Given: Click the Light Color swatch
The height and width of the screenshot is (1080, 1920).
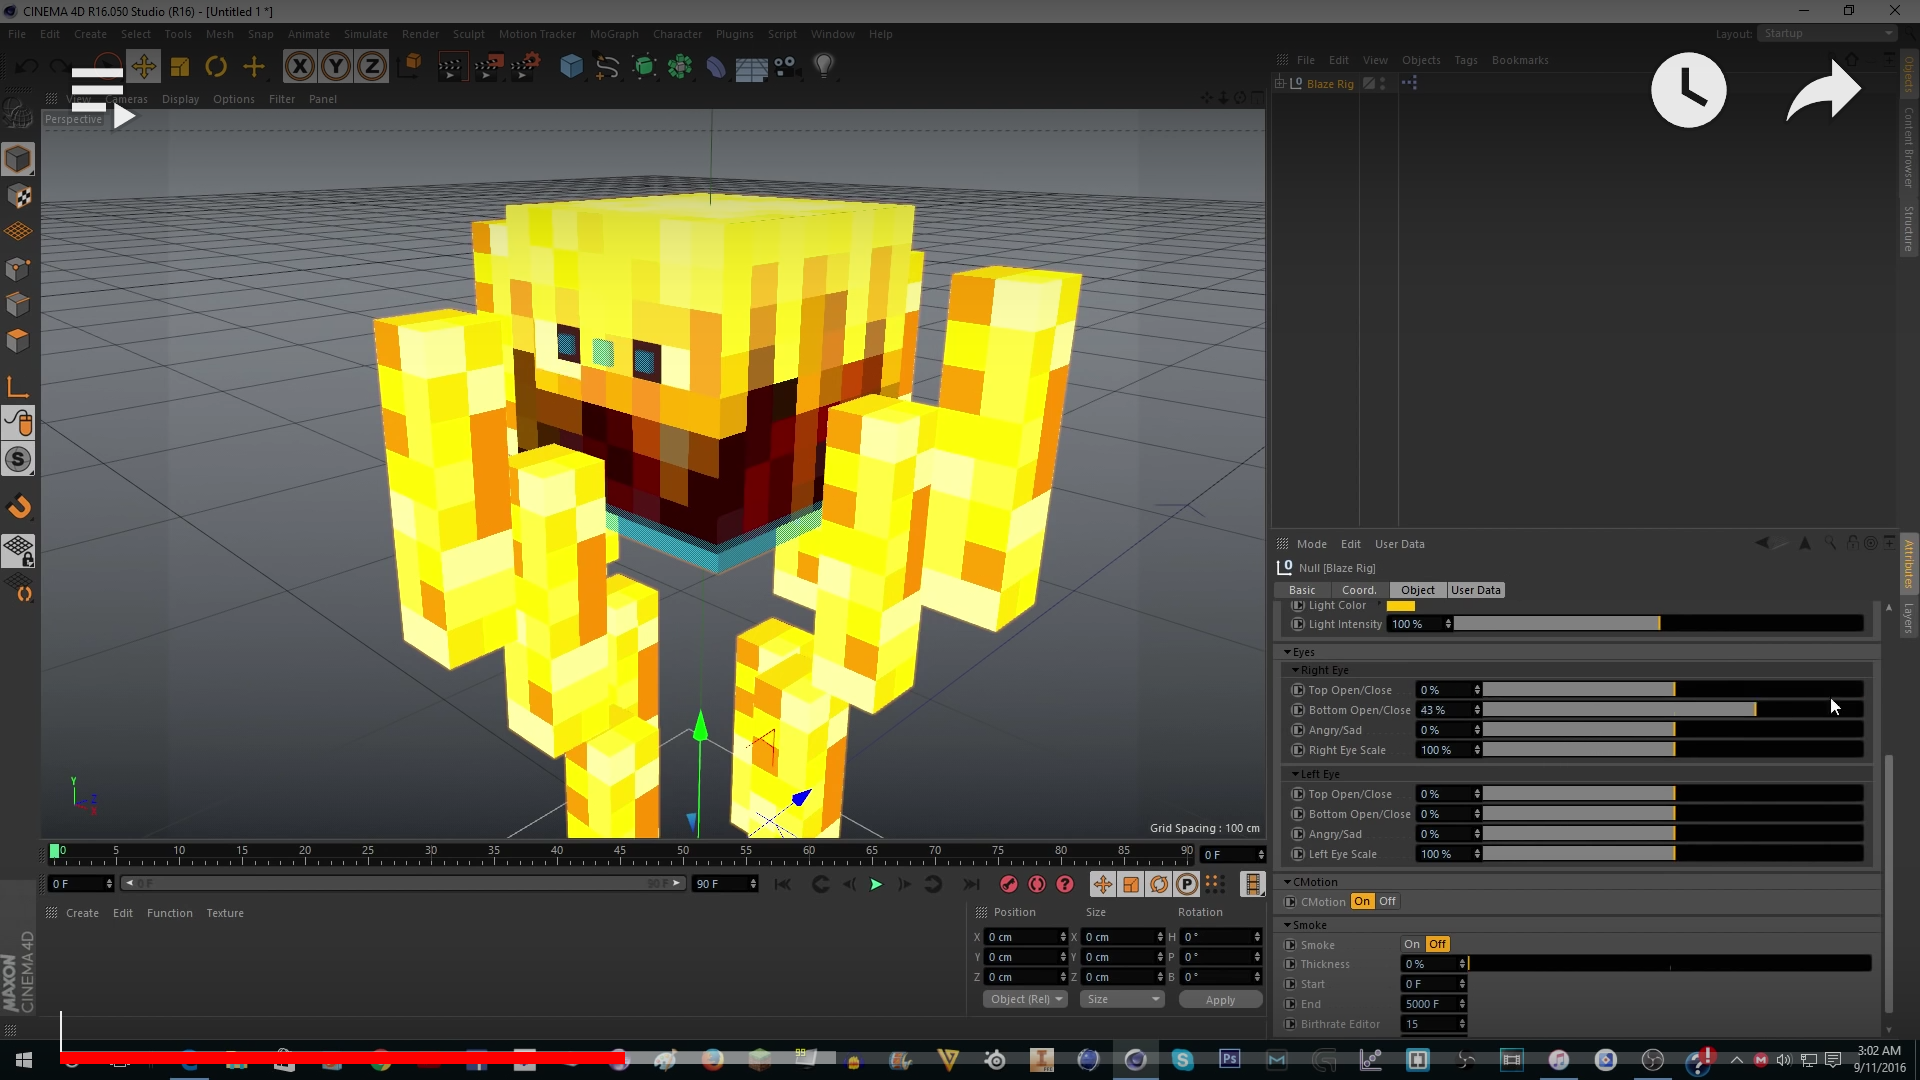Looking at the screenshot, I should [1401, 606].
